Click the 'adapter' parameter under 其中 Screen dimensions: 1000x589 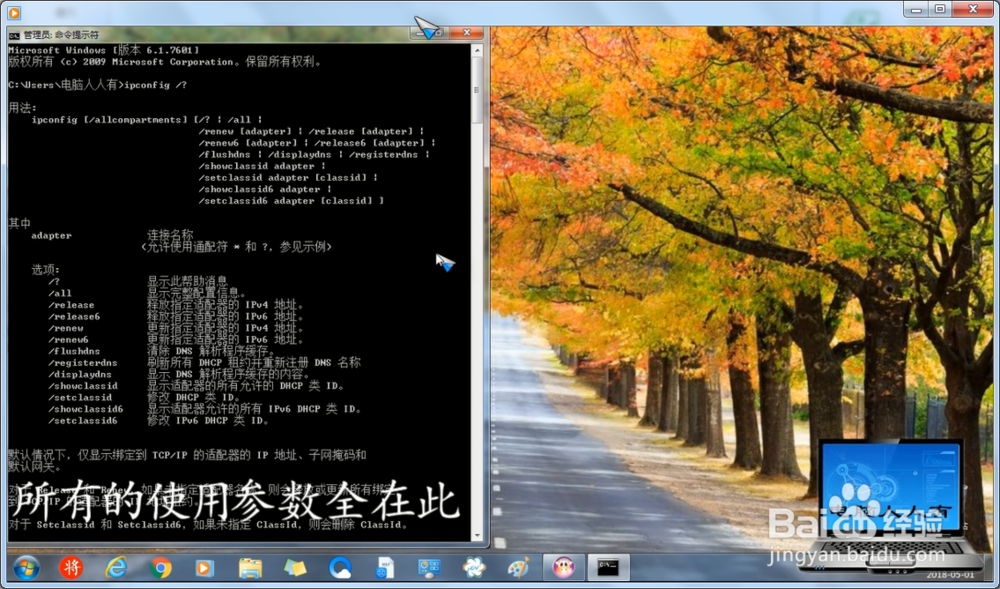pos(52,236)
